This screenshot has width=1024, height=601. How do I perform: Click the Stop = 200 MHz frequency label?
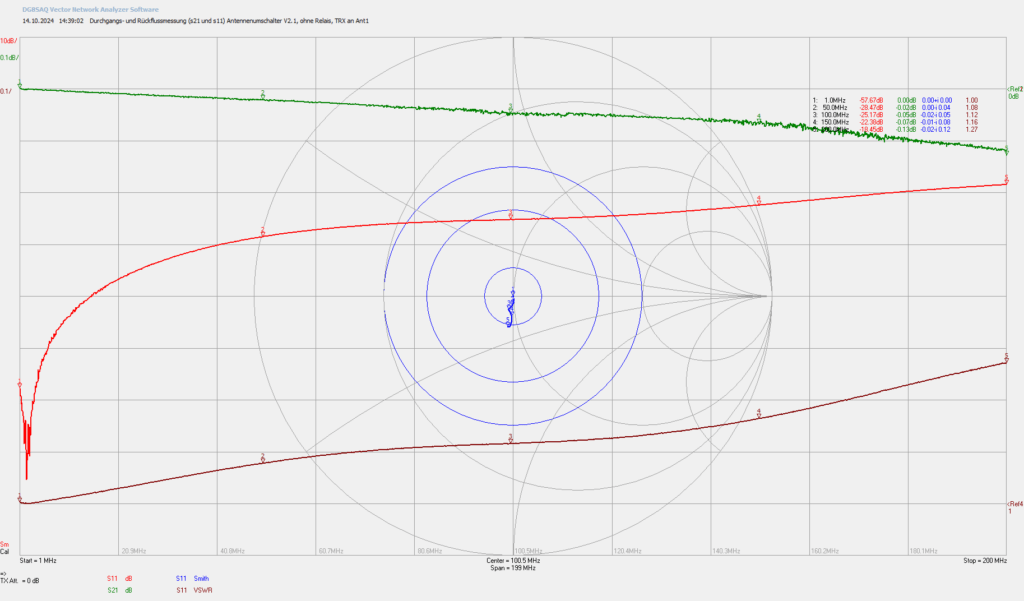tap(985, 560)
